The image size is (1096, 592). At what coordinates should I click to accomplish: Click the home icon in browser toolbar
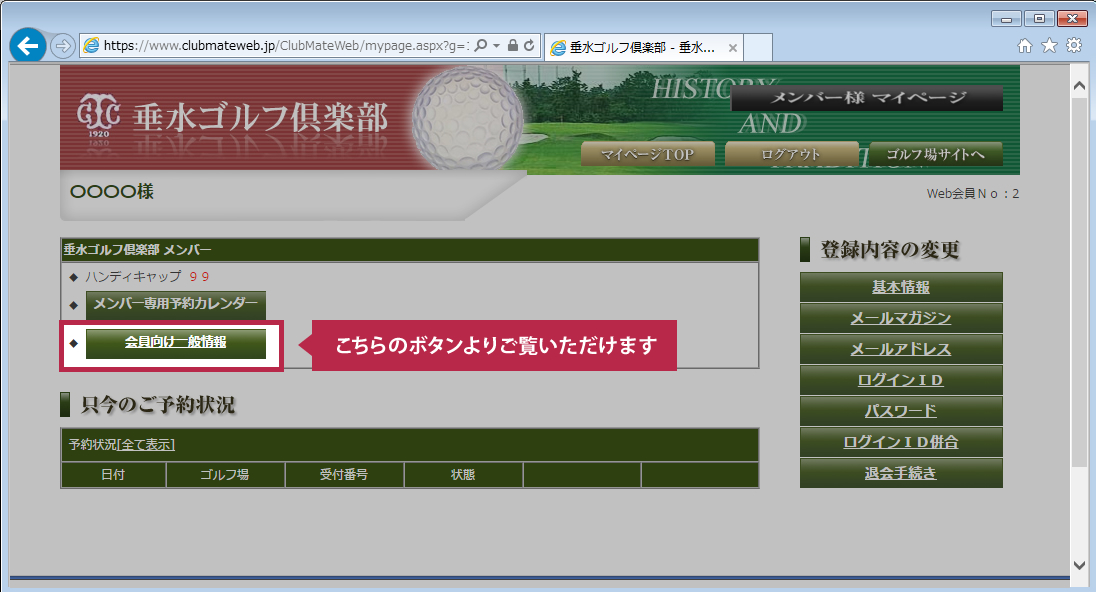(1025, 45)
